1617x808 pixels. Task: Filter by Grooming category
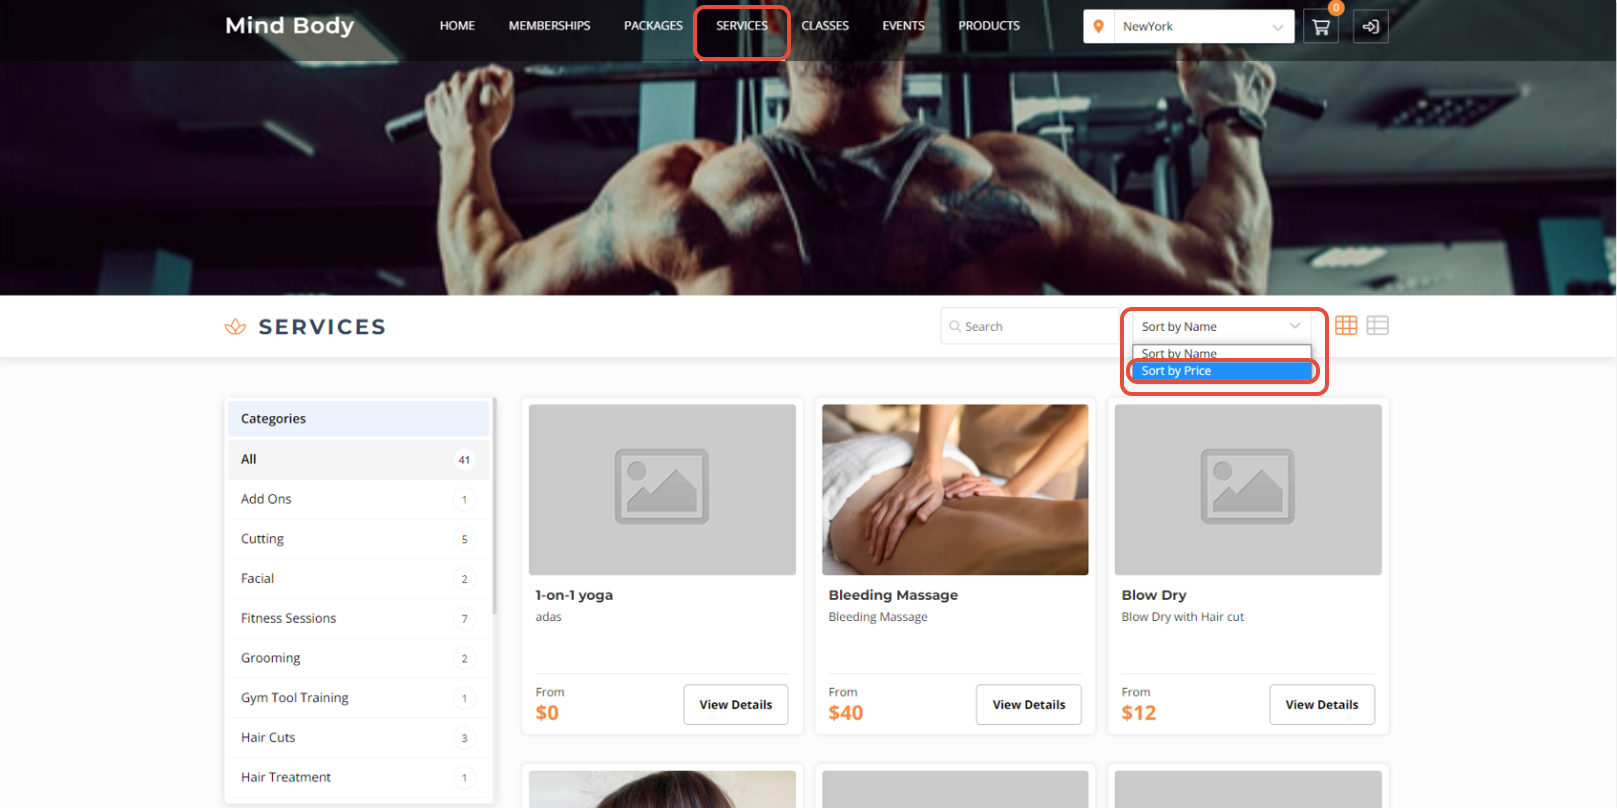(358, 658)
